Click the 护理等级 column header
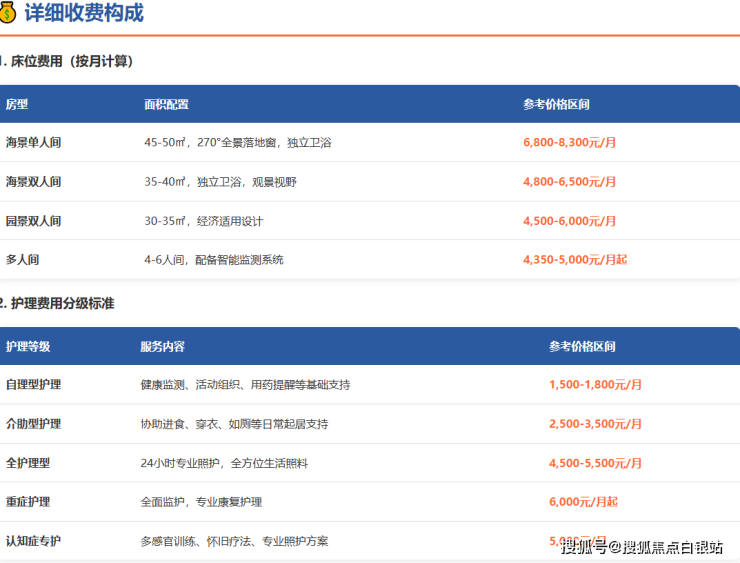The width and height of the screenshot is (740, 563). click(x=27, y=346)
